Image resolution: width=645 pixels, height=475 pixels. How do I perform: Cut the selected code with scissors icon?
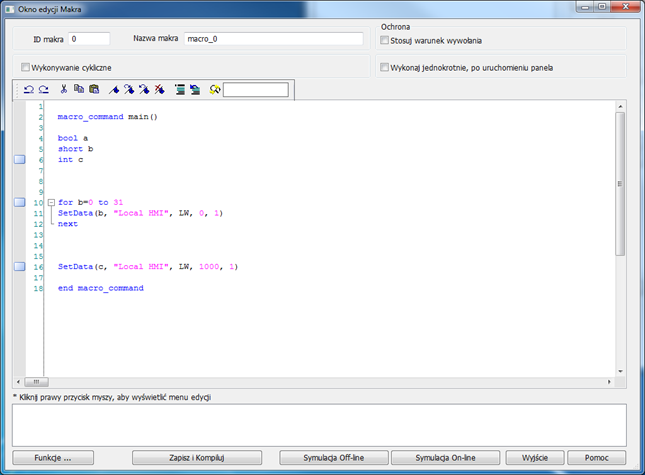64,89
